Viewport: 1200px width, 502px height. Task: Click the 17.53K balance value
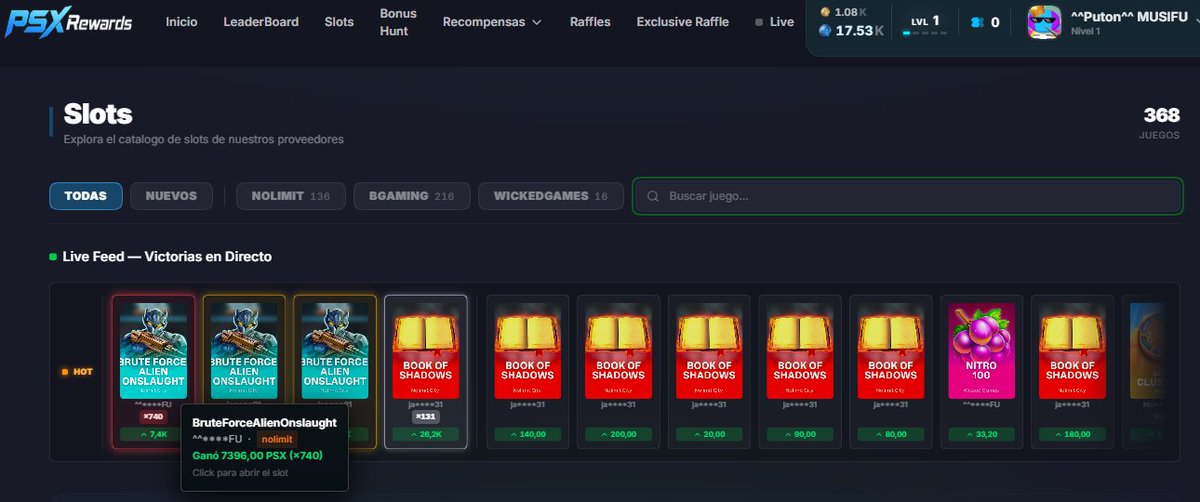859,31
